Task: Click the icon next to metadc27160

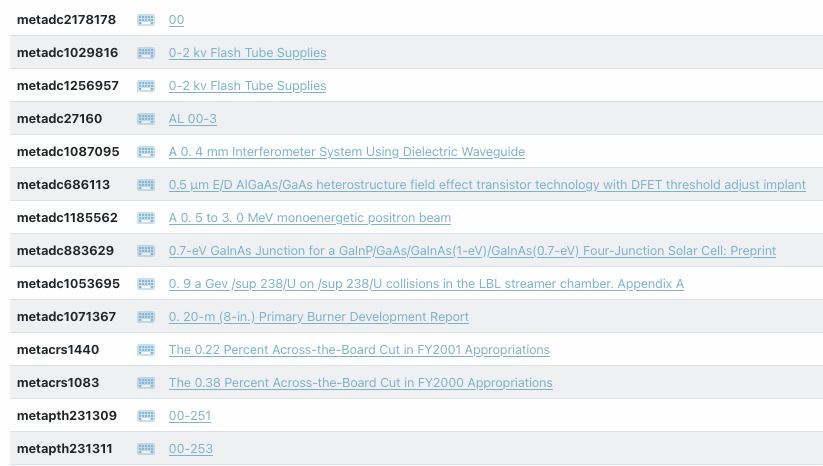Action: 146,119
